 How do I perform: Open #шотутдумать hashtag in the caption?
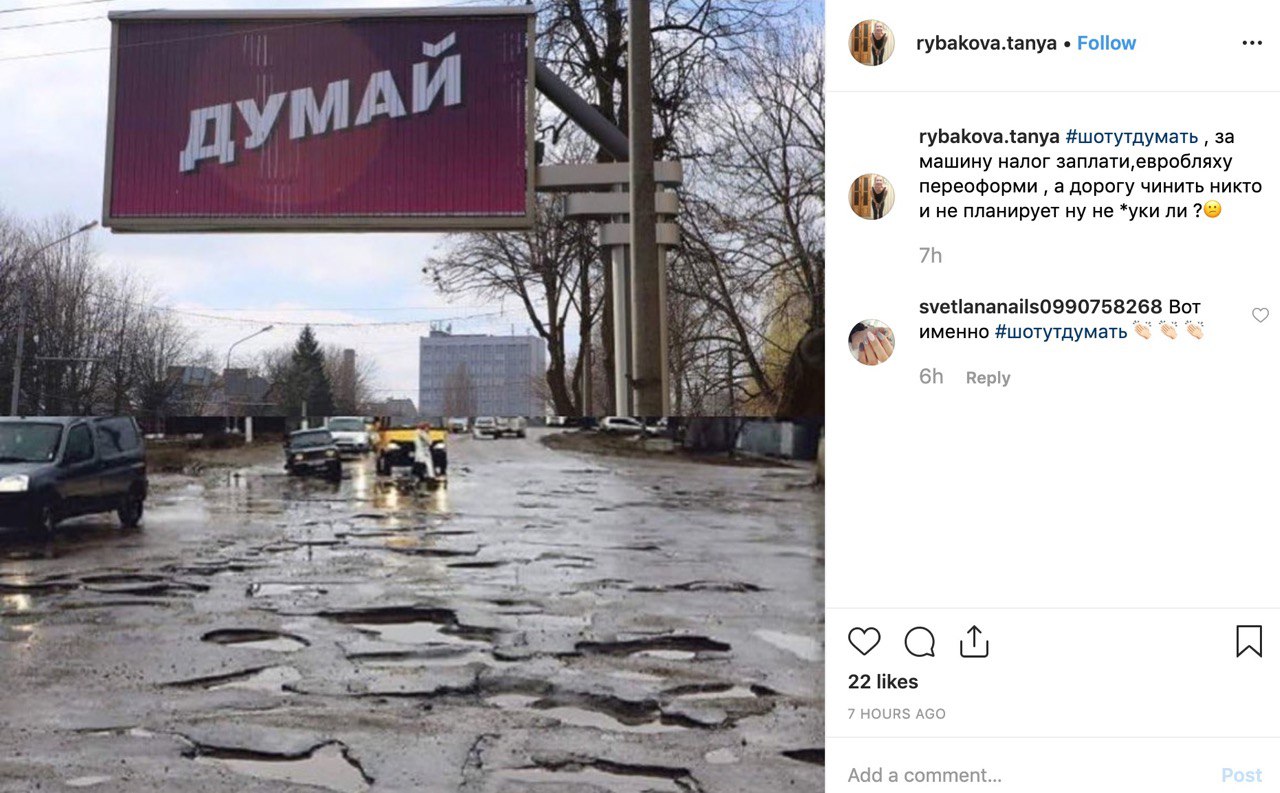coord(1131,137)
